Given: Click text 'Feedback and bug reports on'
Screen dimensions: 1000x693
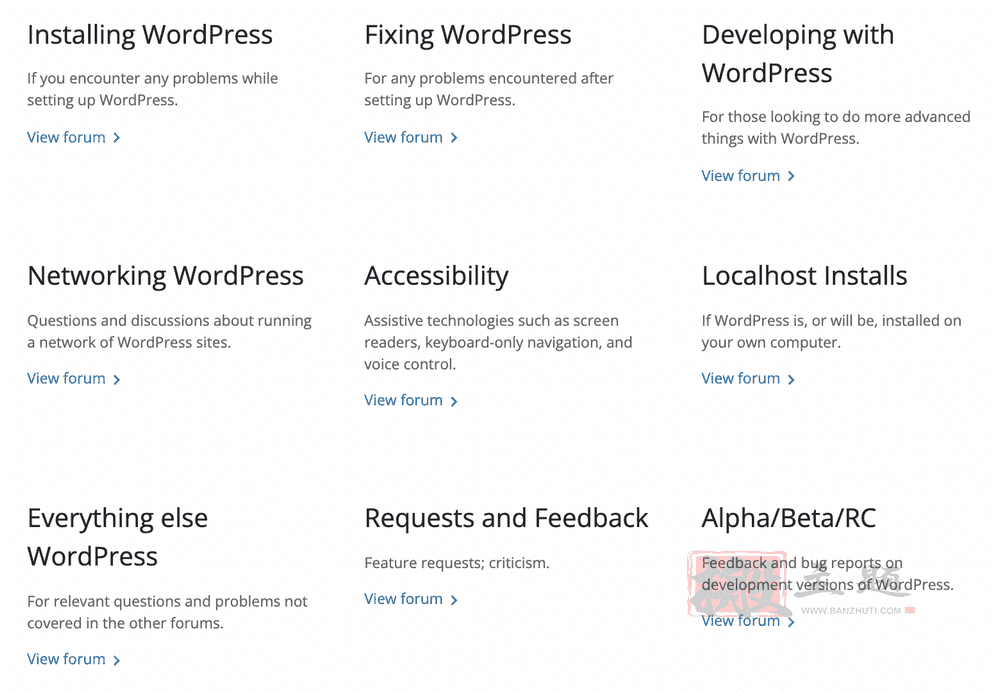Looking at the screenshot, I should 802,563.
